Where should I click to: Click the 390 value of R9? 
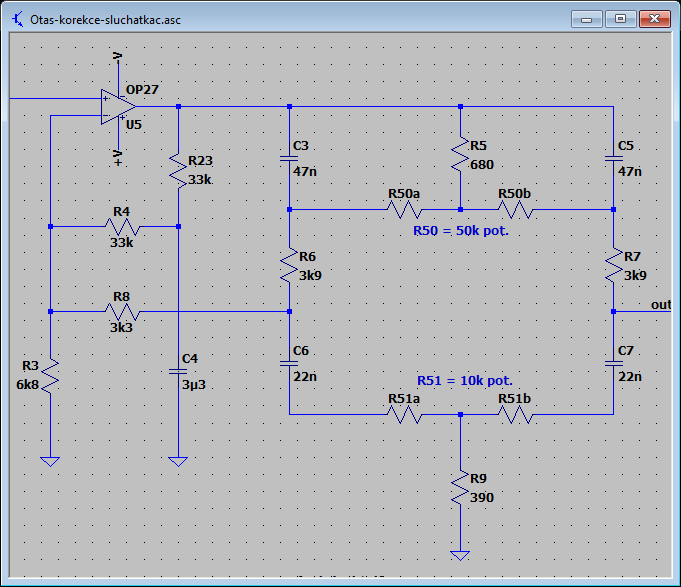pos(482,498)
